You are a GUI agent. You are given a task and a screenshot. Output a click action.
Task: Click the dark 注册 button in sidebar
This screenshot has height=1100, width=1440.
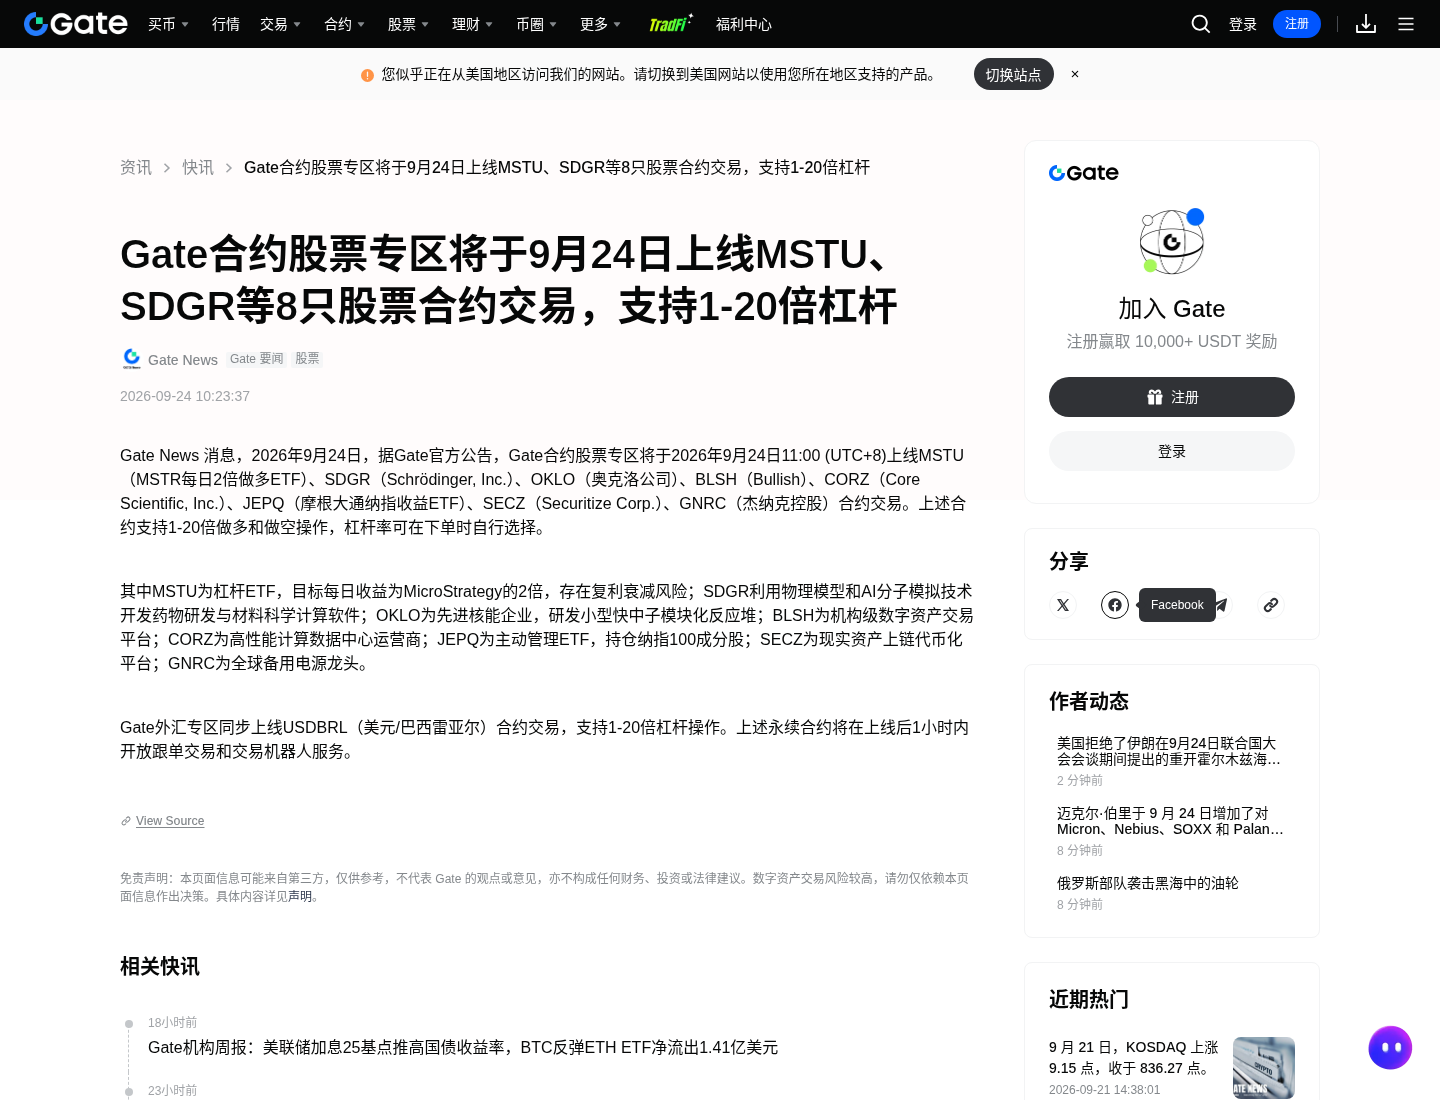(x=1172, y=397)
